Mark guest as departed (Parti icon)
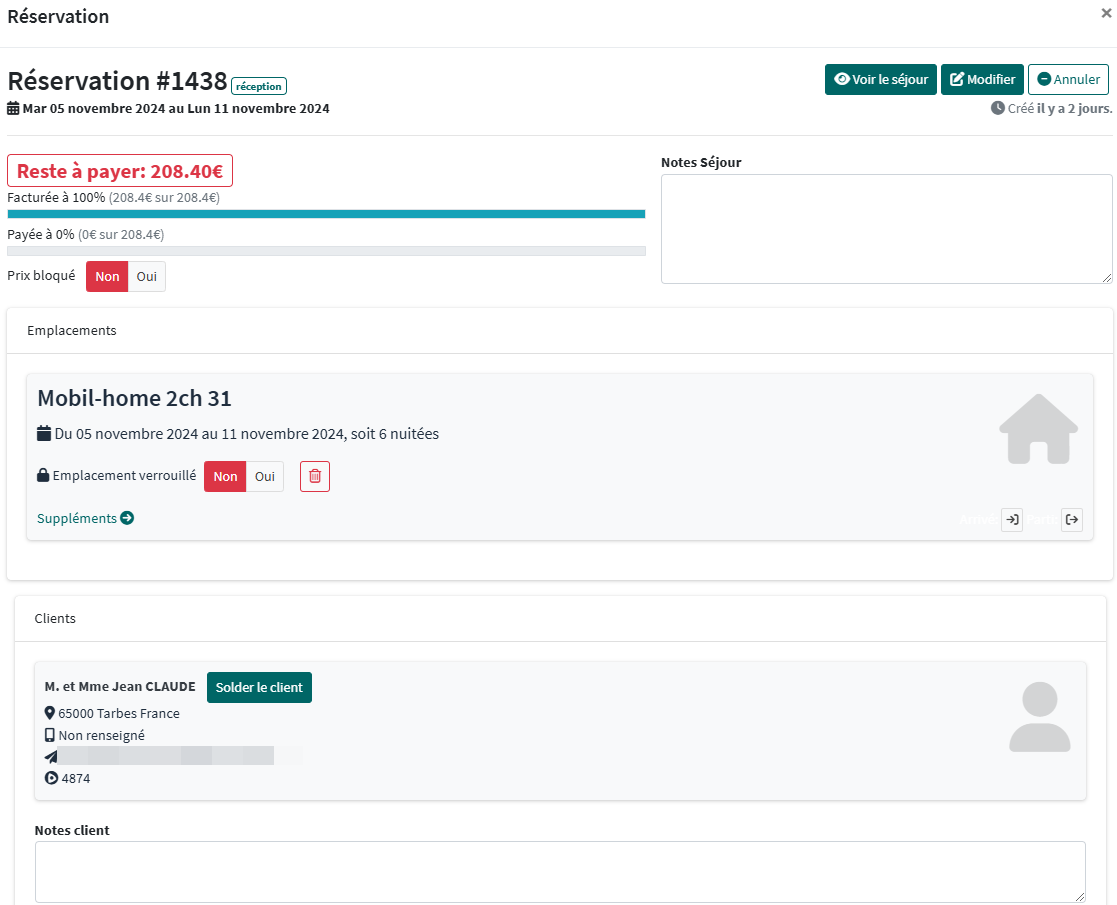The image size is (1117, 905). coord(1071,520)
